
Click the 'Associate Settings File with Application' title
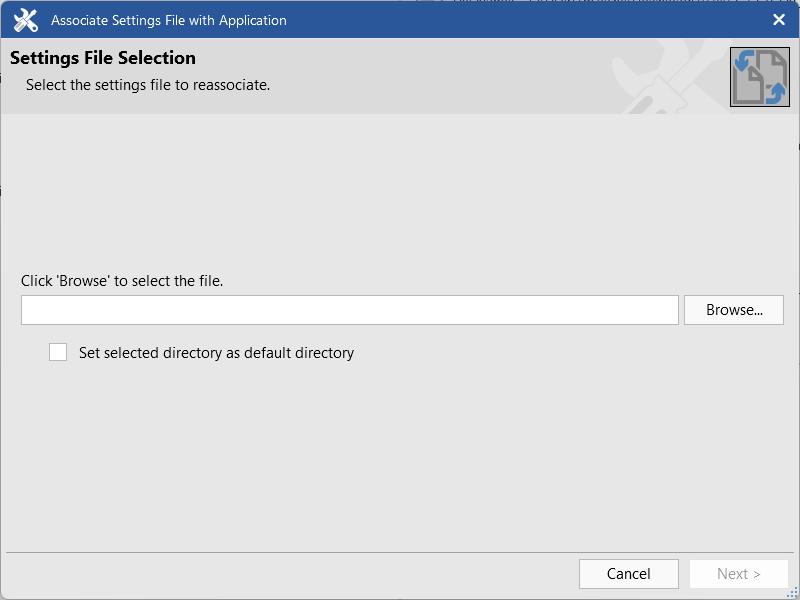point(168,20)
